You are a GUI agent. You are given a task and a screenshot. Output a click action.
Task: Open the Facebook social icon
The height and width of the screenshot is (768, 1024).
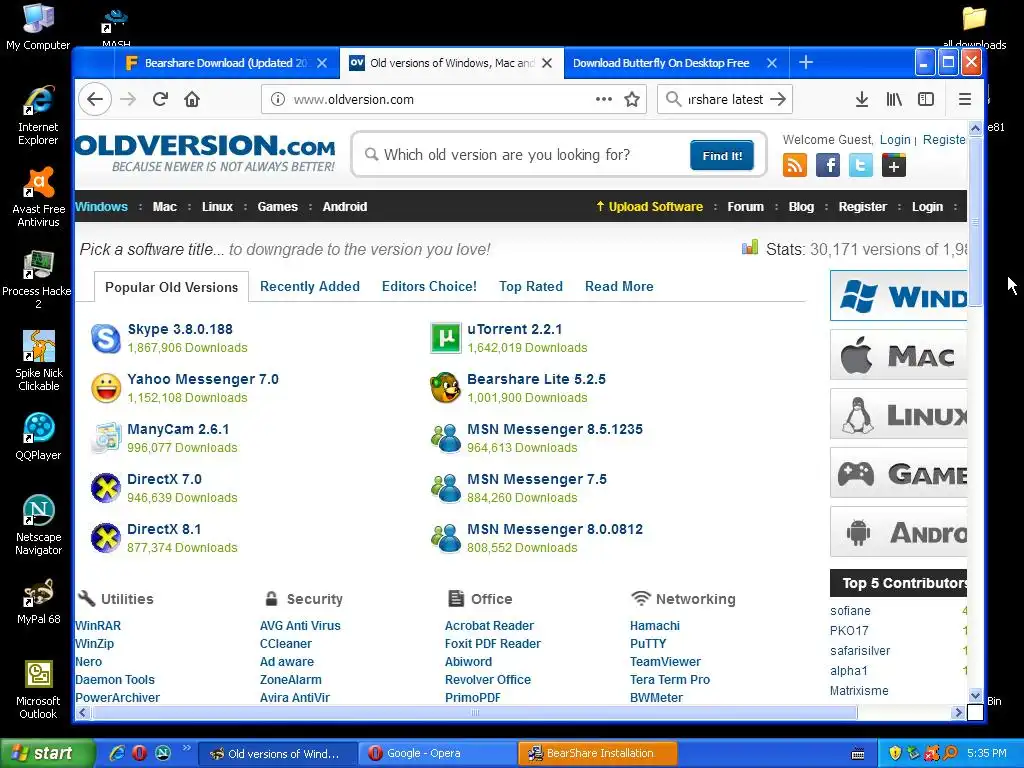pyautogui.click(x=828, y=165)
